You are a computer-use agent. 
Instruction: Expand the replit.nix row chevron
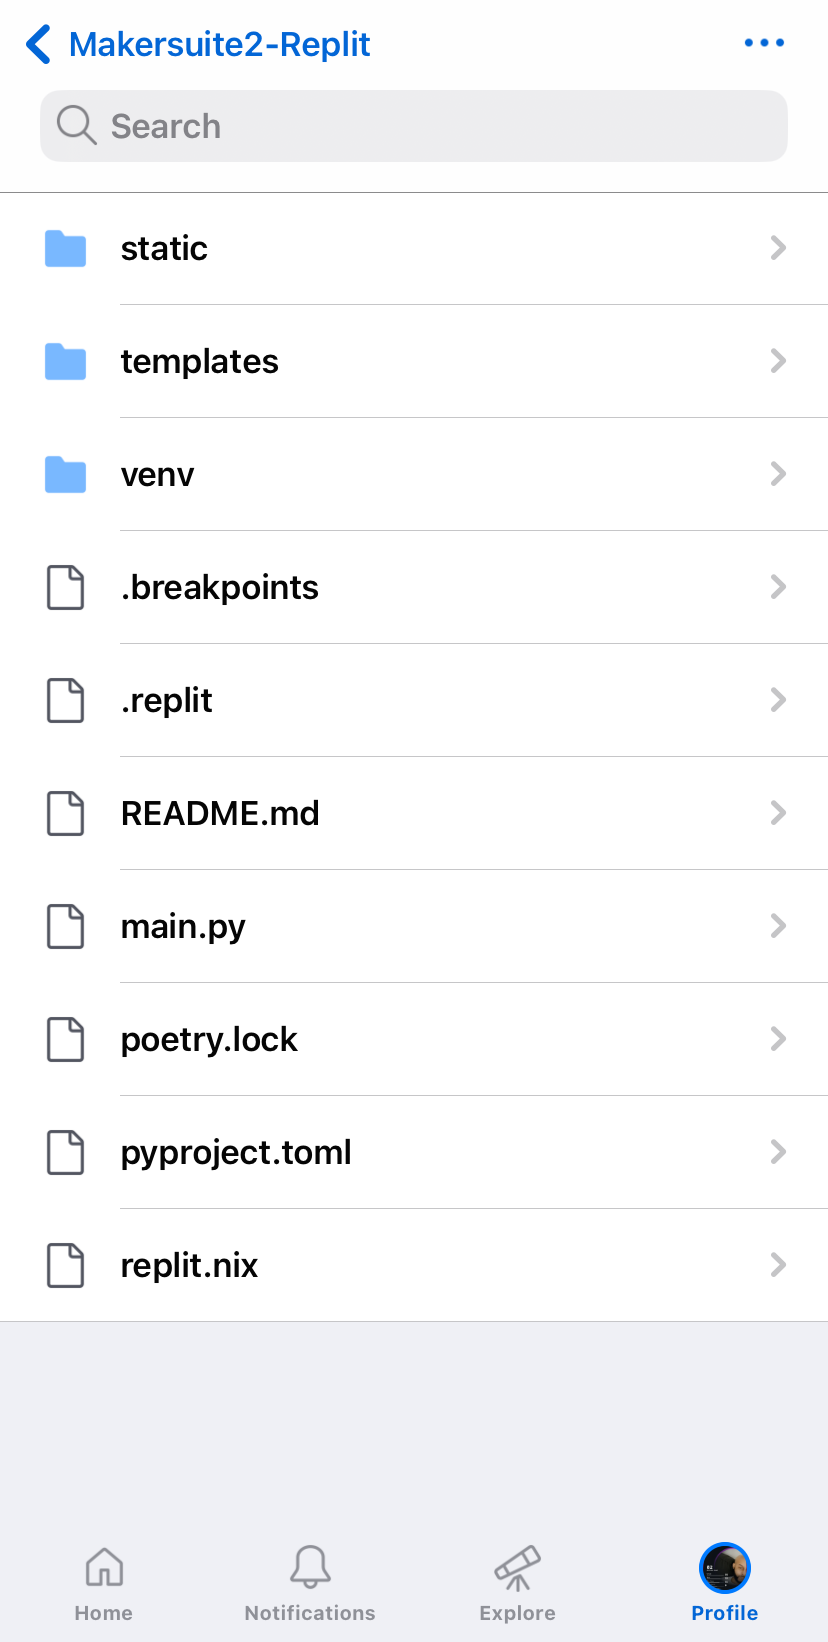pyautogui.click(x=778, y=1265)
